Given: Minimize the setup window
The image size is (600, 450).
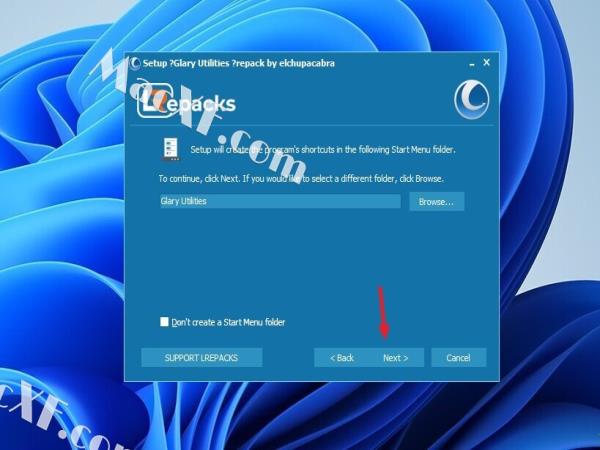Looking at the screenshot, I should pos(472,64).
